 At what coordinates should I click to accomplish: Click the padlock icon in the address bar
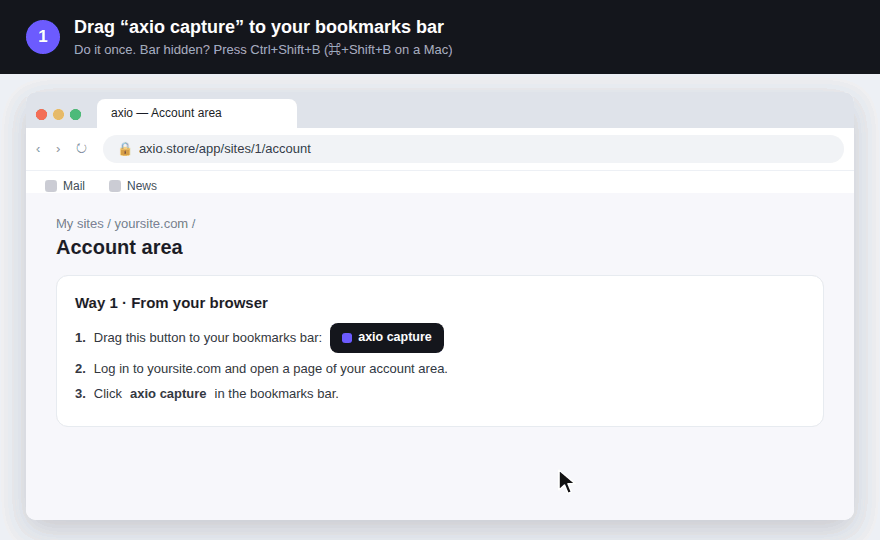(x=125, y=149)
